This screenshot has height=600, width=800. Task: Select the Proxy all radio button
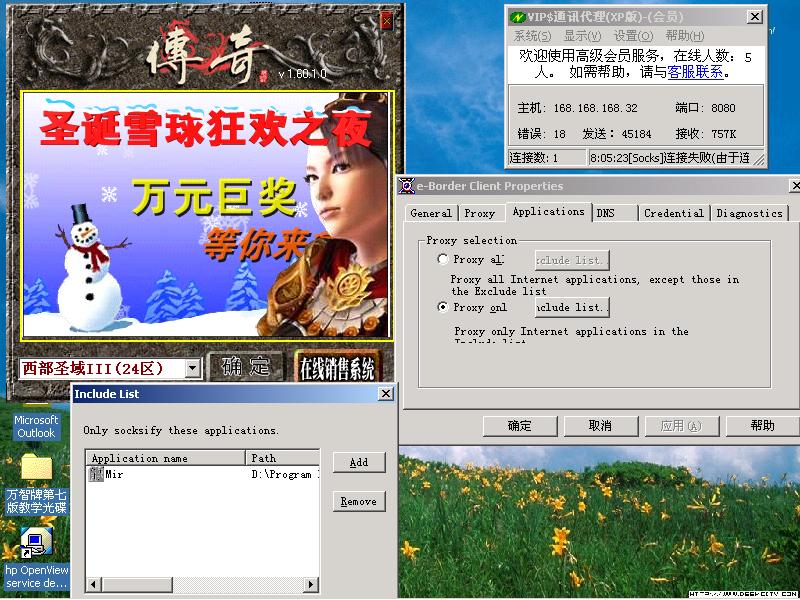point(443,259)
